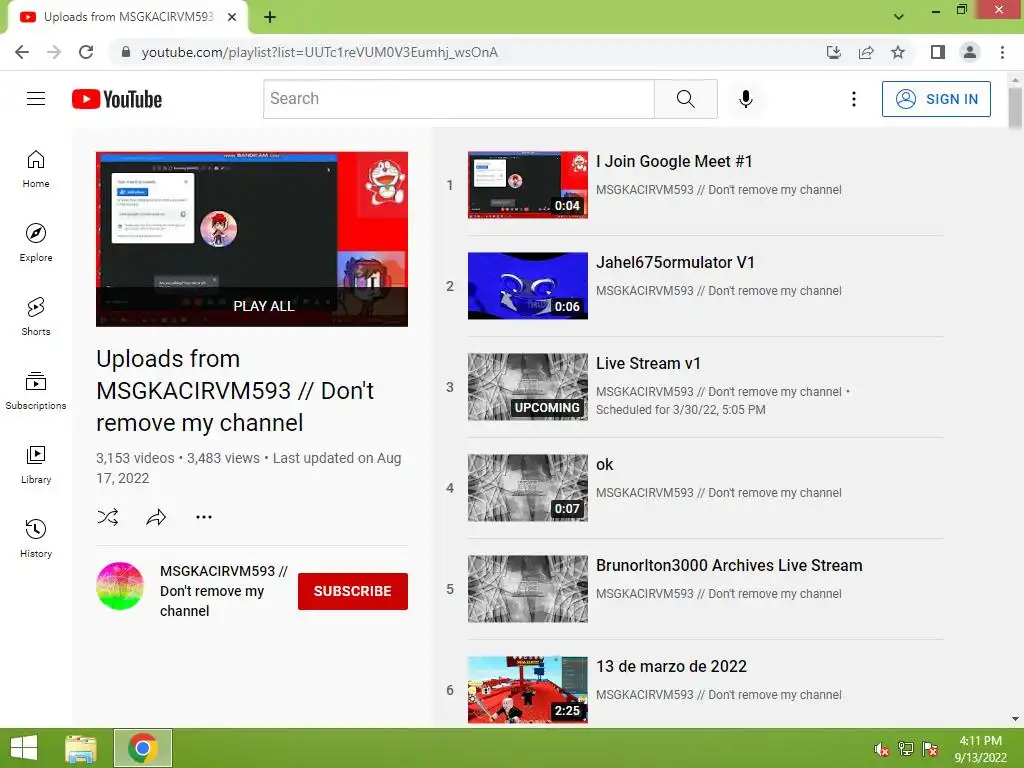Select the Uploads from MSGKACIRVM593 tab
Image resolution: width=1024 pixels, height=768 pixels.
(128, 17)
